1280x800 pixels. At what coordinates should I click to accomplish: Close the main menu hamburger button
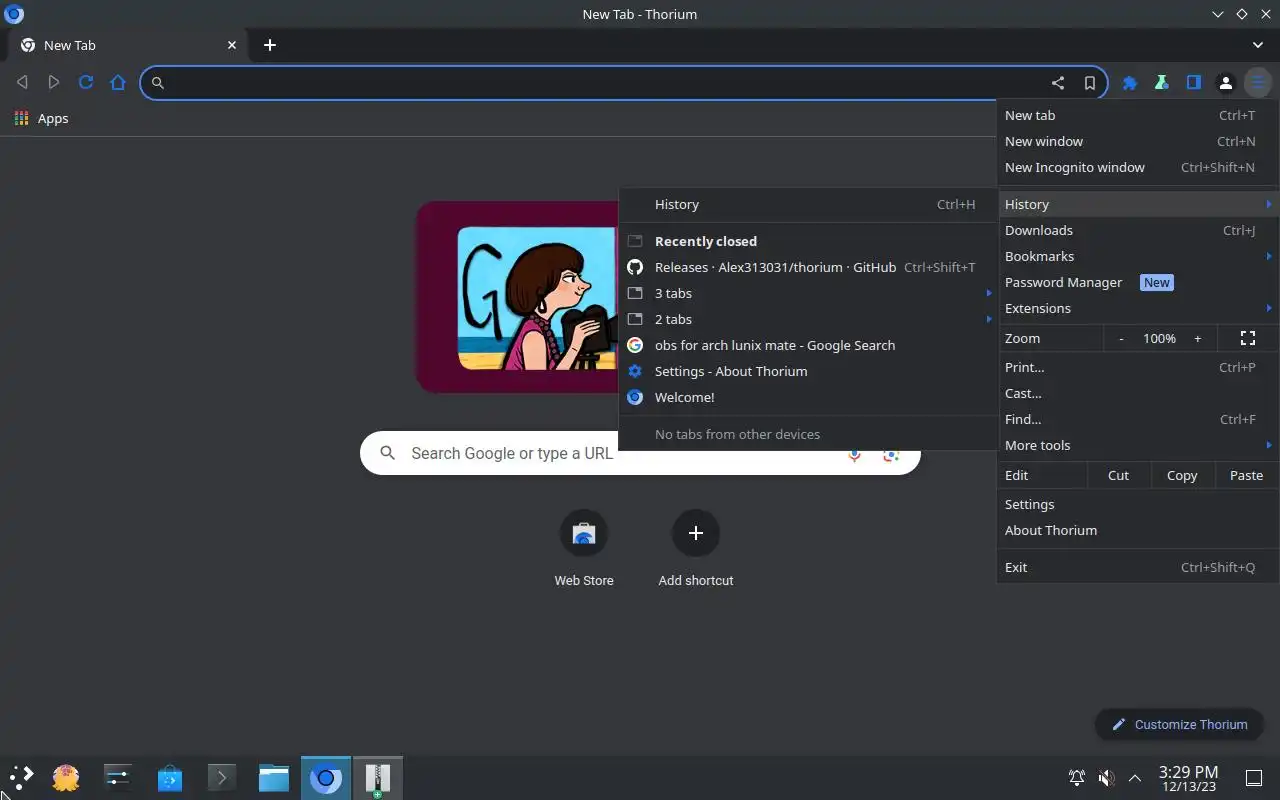1258,83
